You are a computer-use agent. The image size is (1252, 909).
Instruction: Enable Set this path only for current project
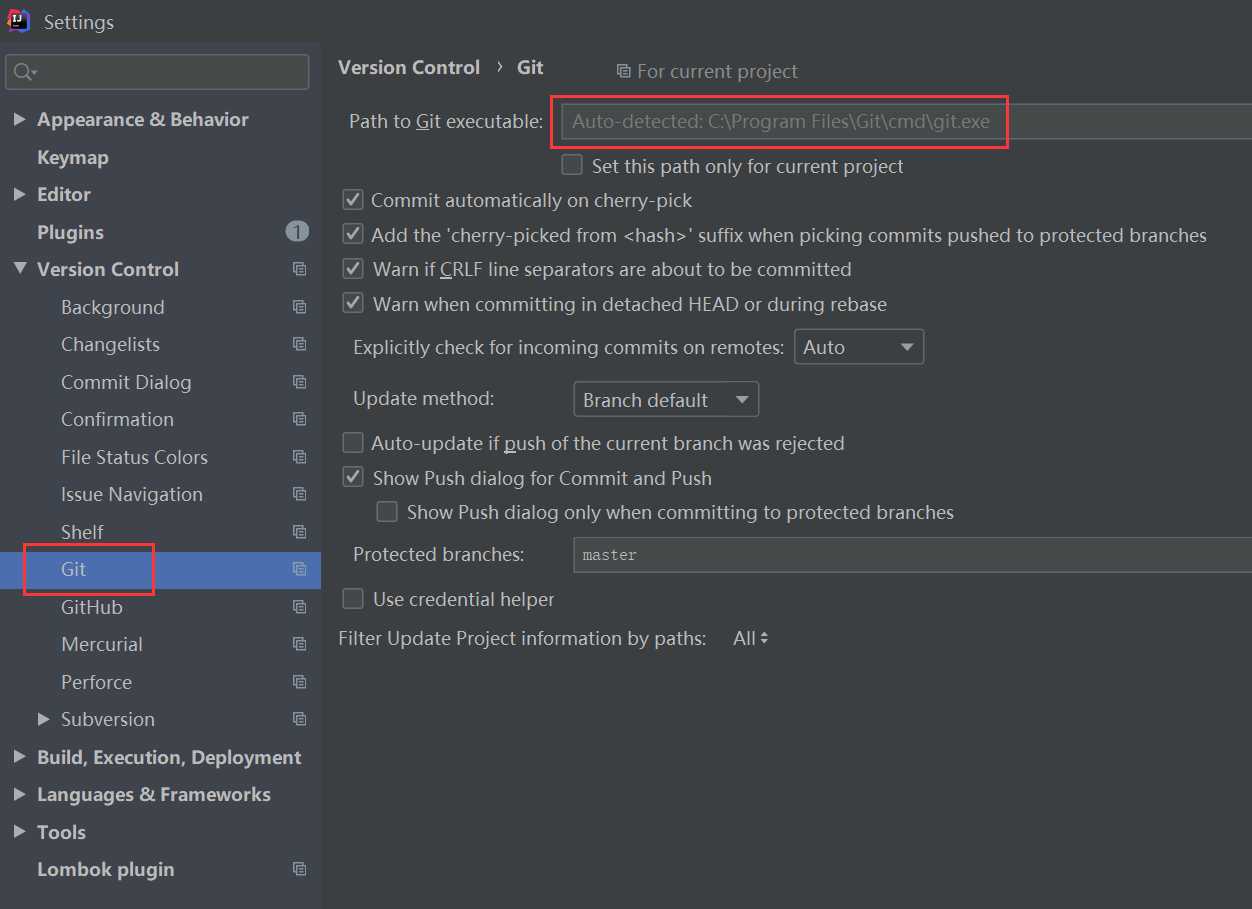coord(572,165)
